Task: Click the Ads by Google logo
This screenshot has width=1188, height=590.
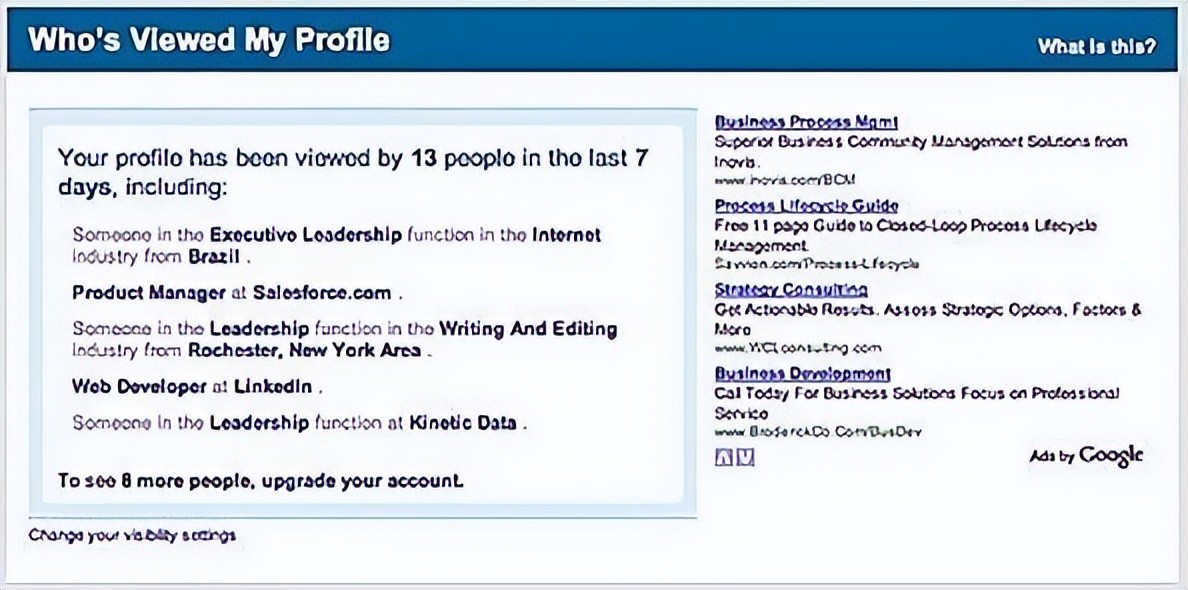Action: click(x=1086, y=456)
